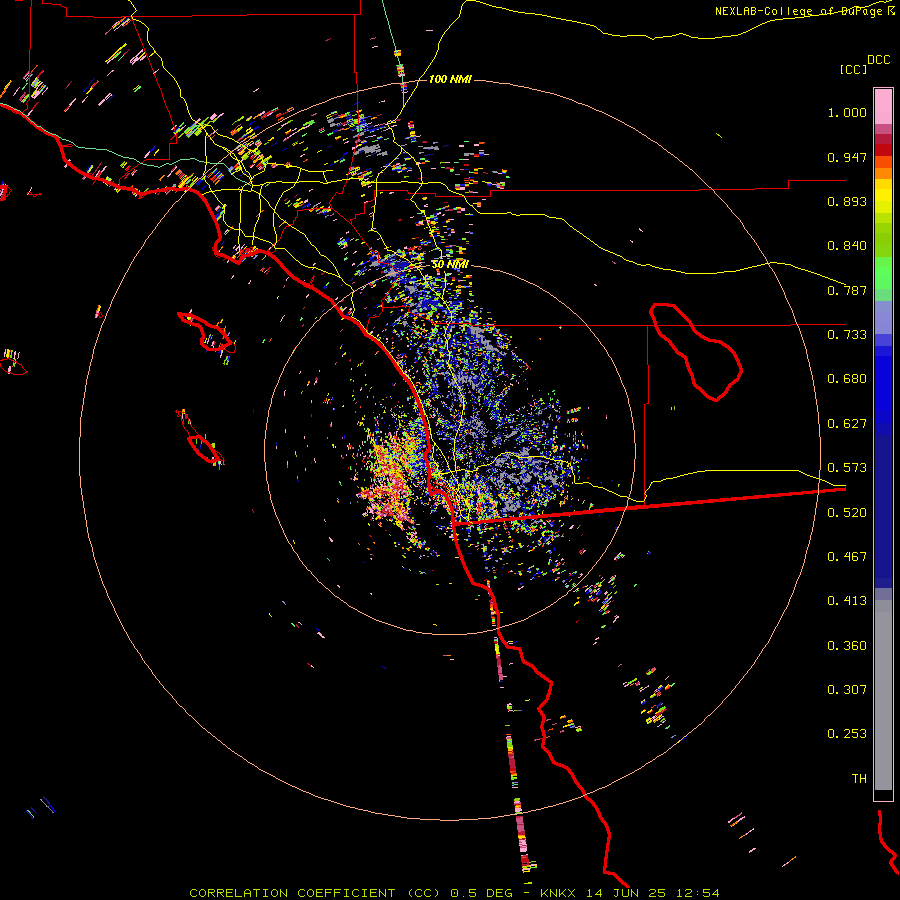
Task: Click the gray segment of the color bar
Action: [x=883, y=695]
